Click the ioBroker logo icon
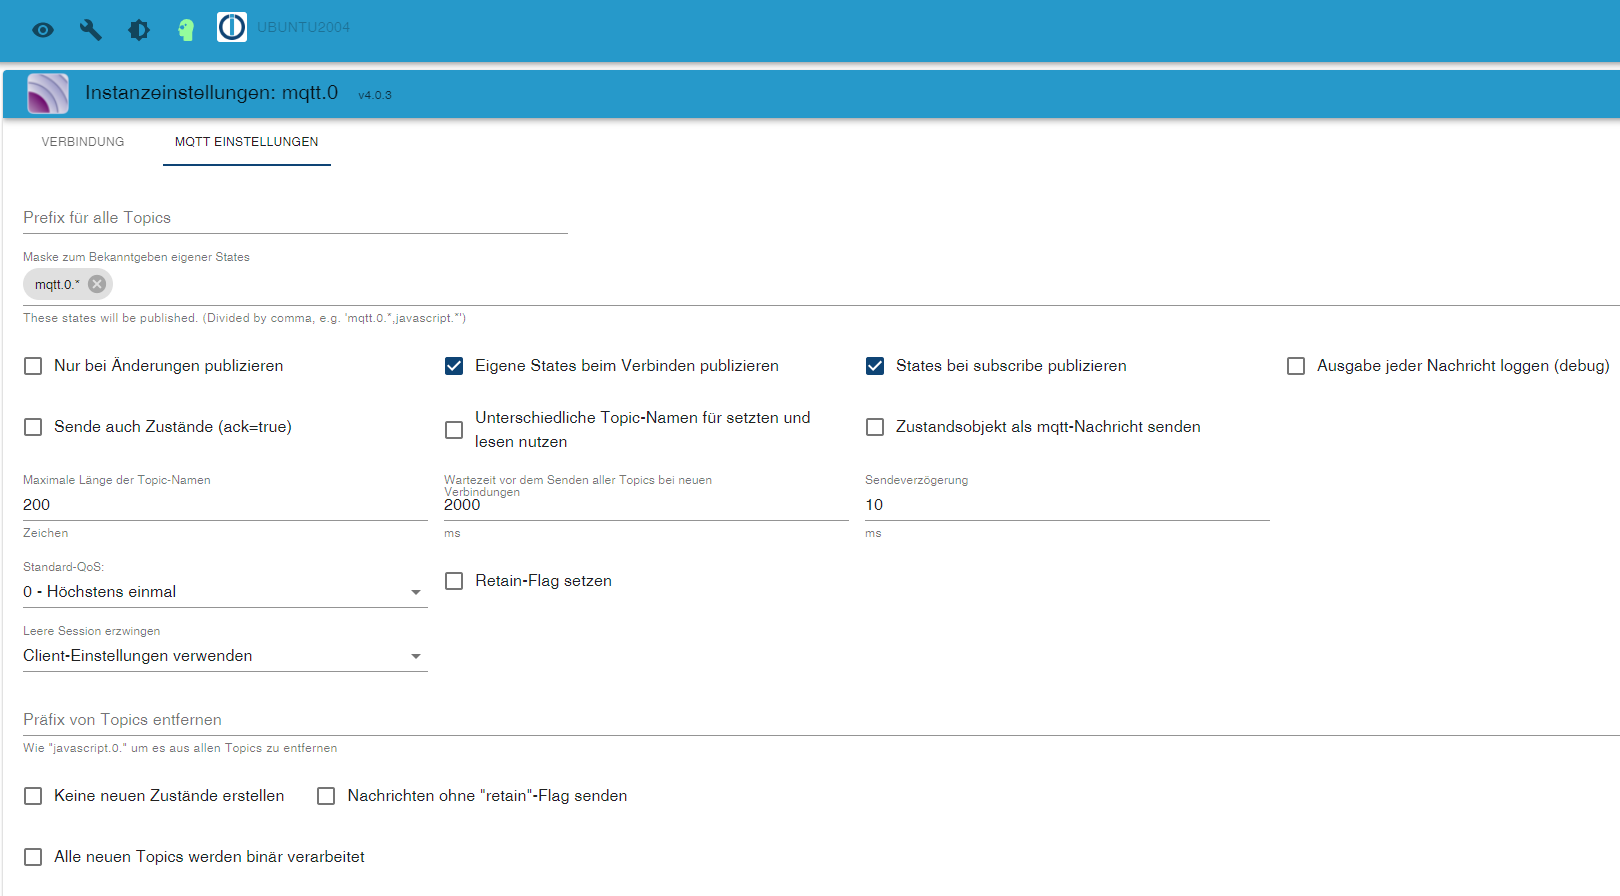The image size is (1620, 896). [232, 27]
